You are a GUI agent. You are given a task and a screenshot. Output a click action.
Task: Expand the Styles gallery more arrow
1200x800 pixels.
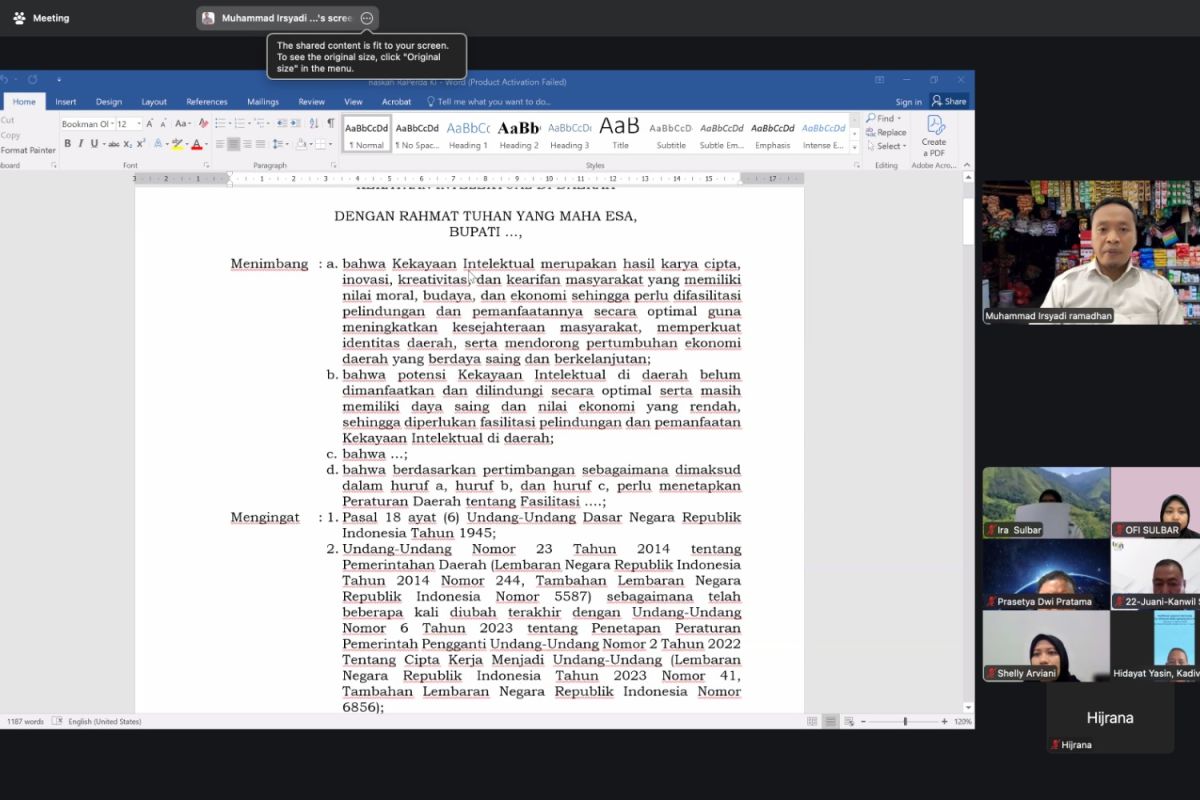tap(854, 146)
